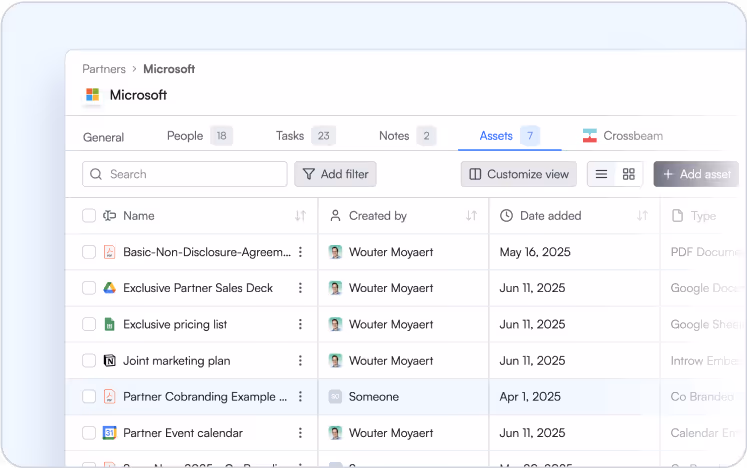Open options menu for Partner Event calendar
The height and width of the screenshot is (468, 747).
(300, 433)
